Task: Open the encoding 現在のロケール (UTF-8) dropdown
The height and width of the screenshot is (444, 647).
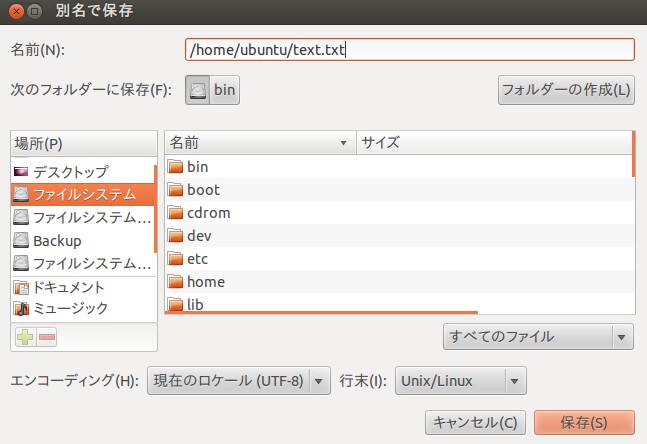Action: [x=239, y=380]
